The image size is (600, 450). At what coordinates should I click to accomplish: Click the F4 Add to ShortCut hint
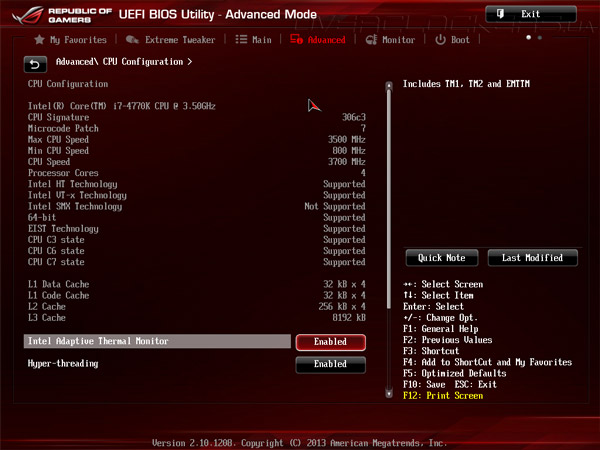[488, 362]
